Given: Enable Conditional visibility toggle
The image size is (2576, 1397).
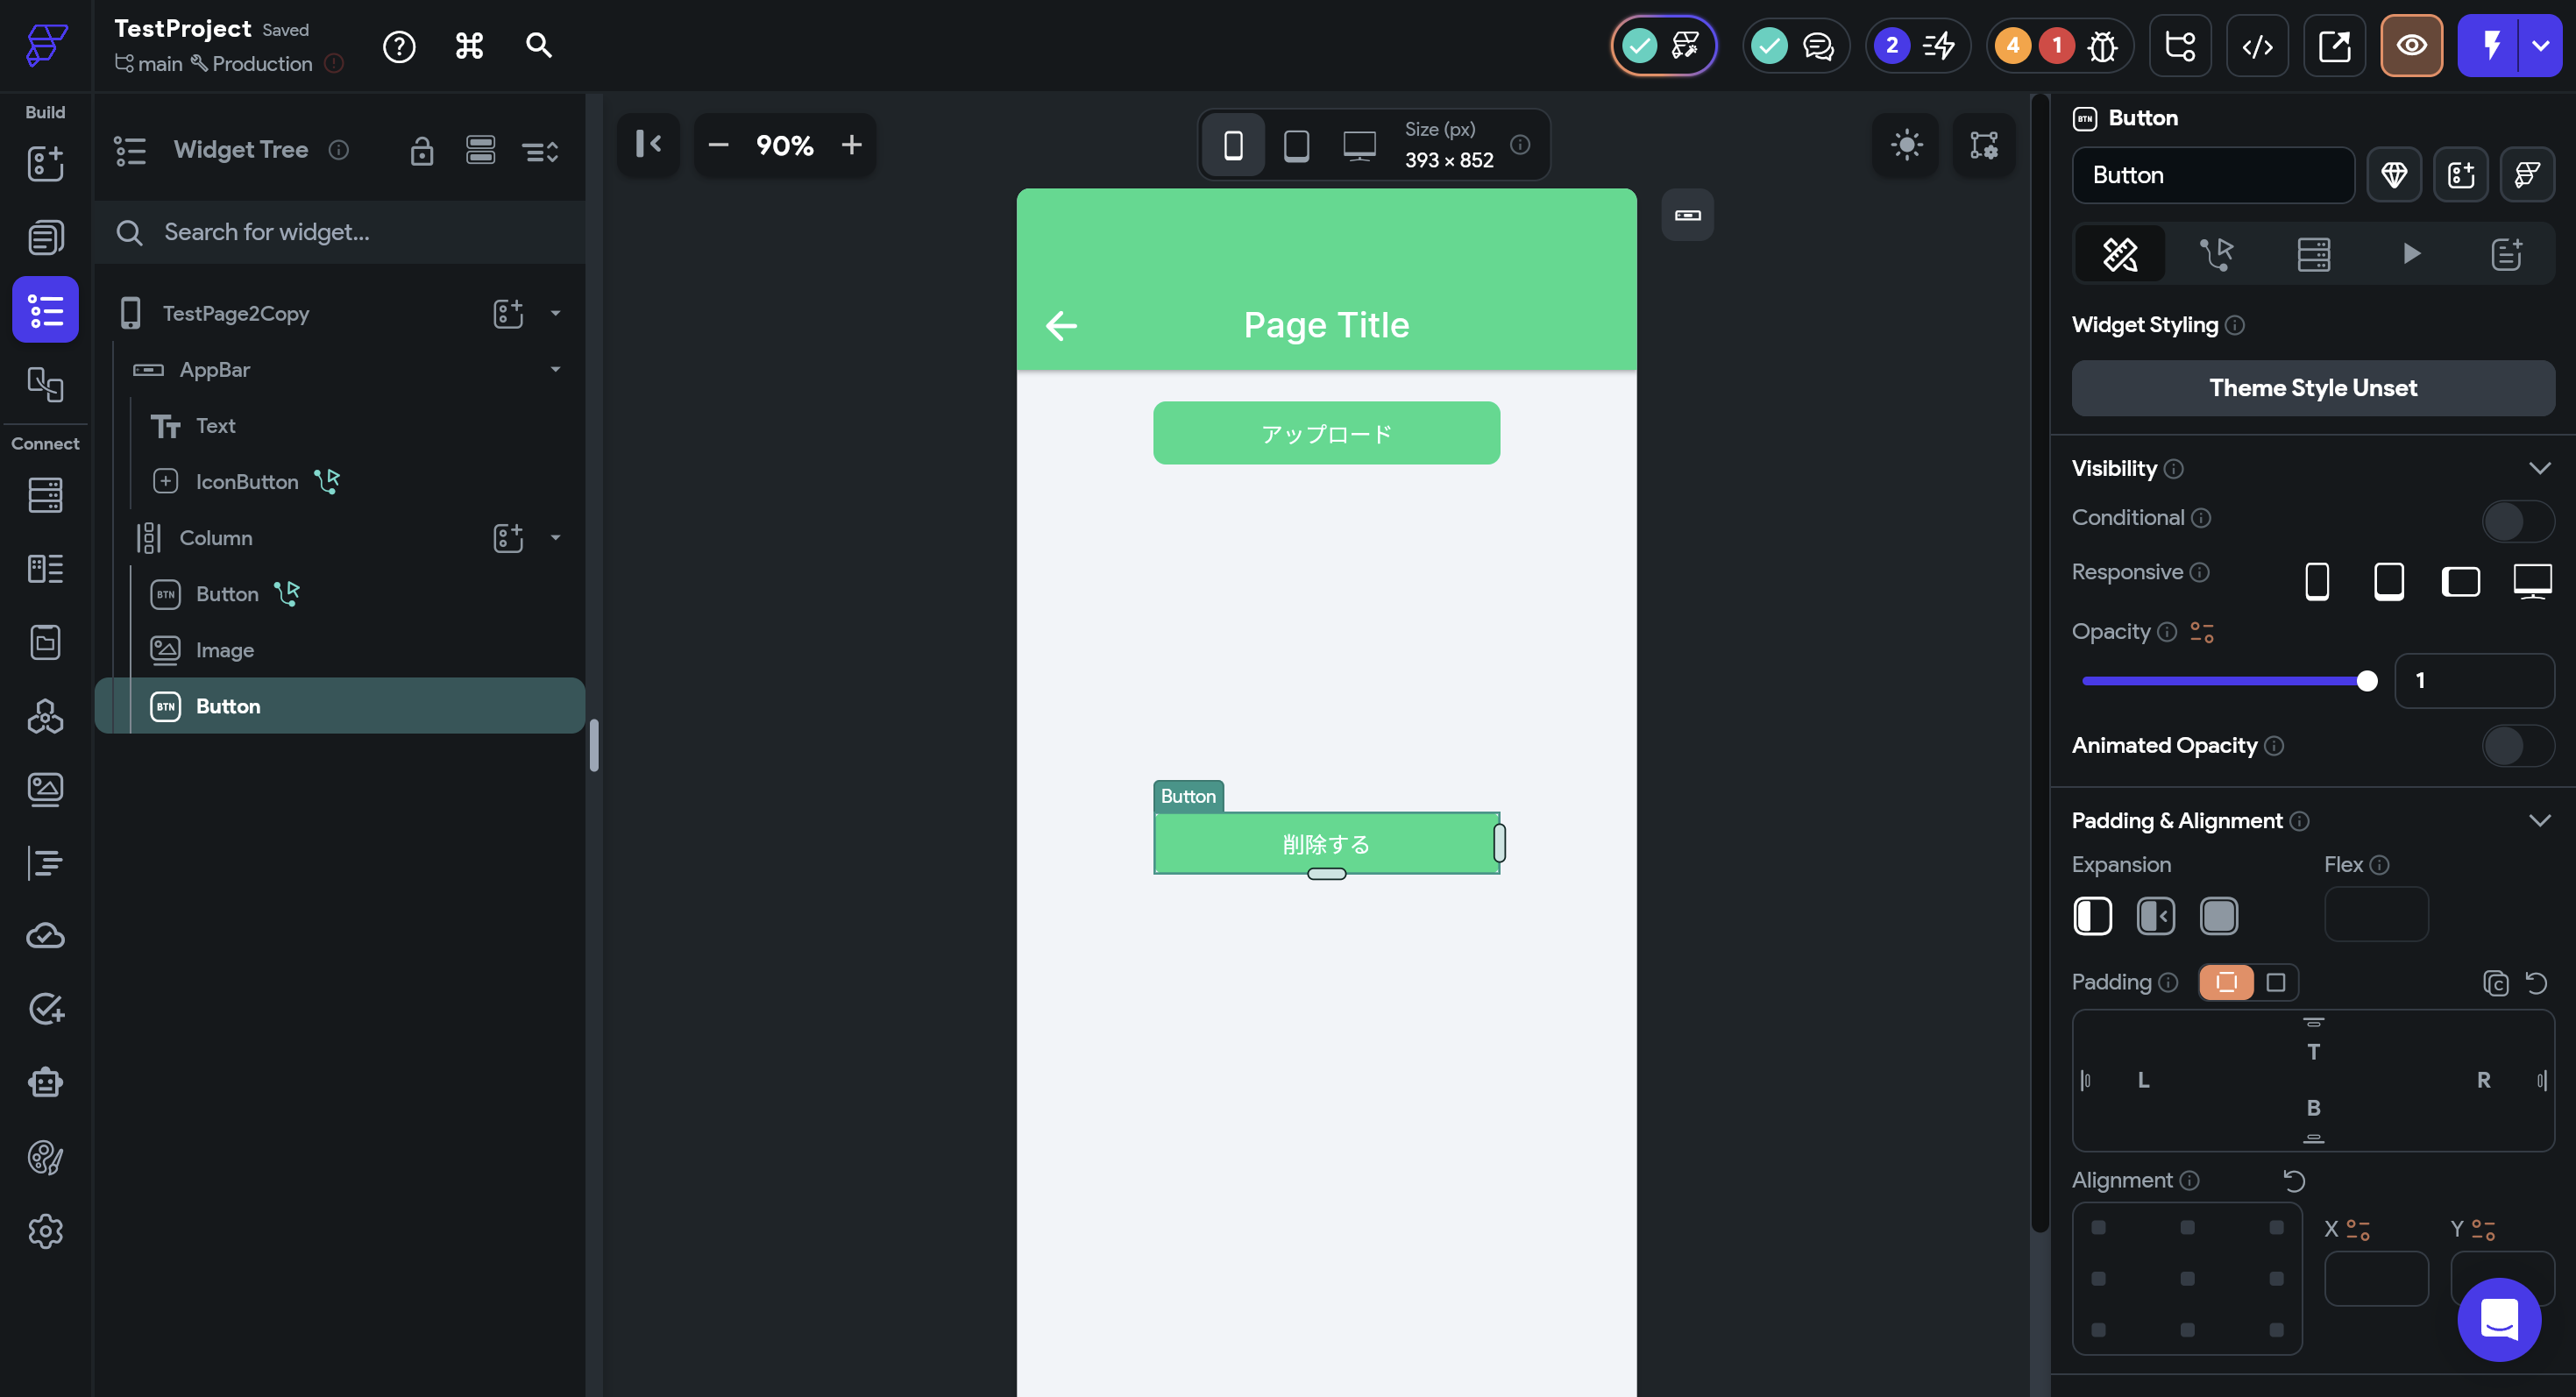Looking at the screenshot, I should [2516, 520].
